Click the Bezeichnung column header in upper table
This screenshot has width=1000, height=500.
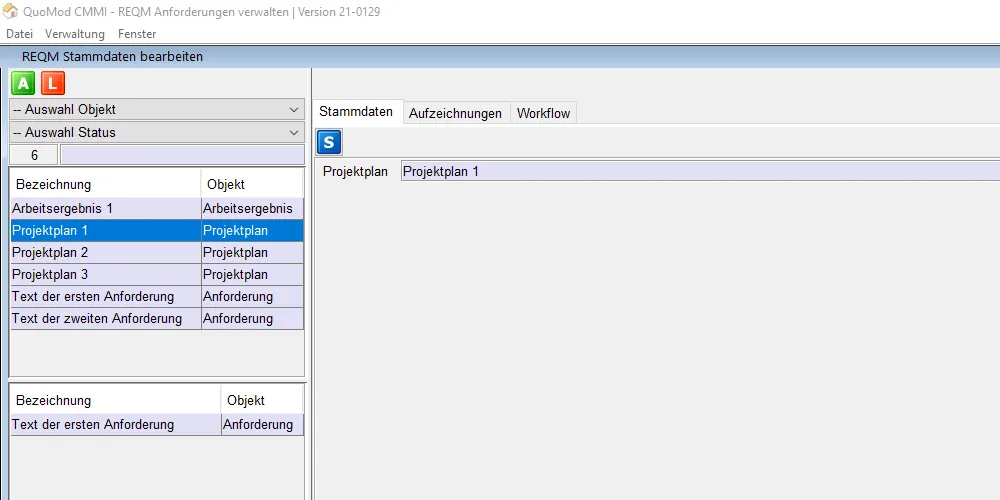[x=105, y=184]
